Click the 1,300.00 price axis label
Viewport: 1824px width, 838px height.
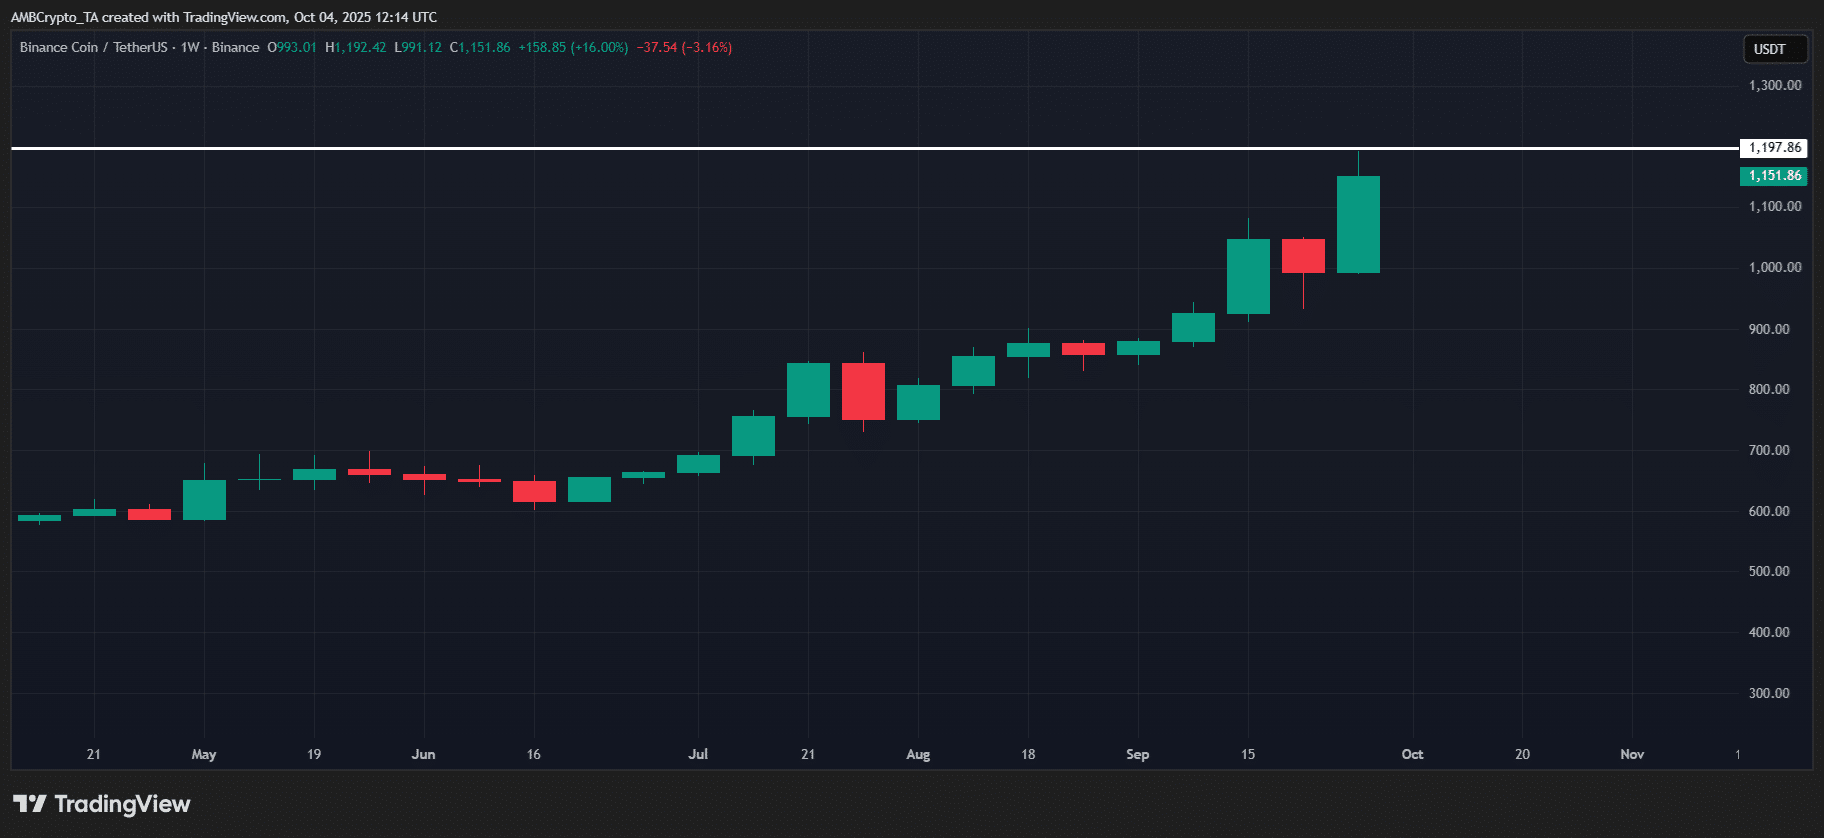point(1774,86)
